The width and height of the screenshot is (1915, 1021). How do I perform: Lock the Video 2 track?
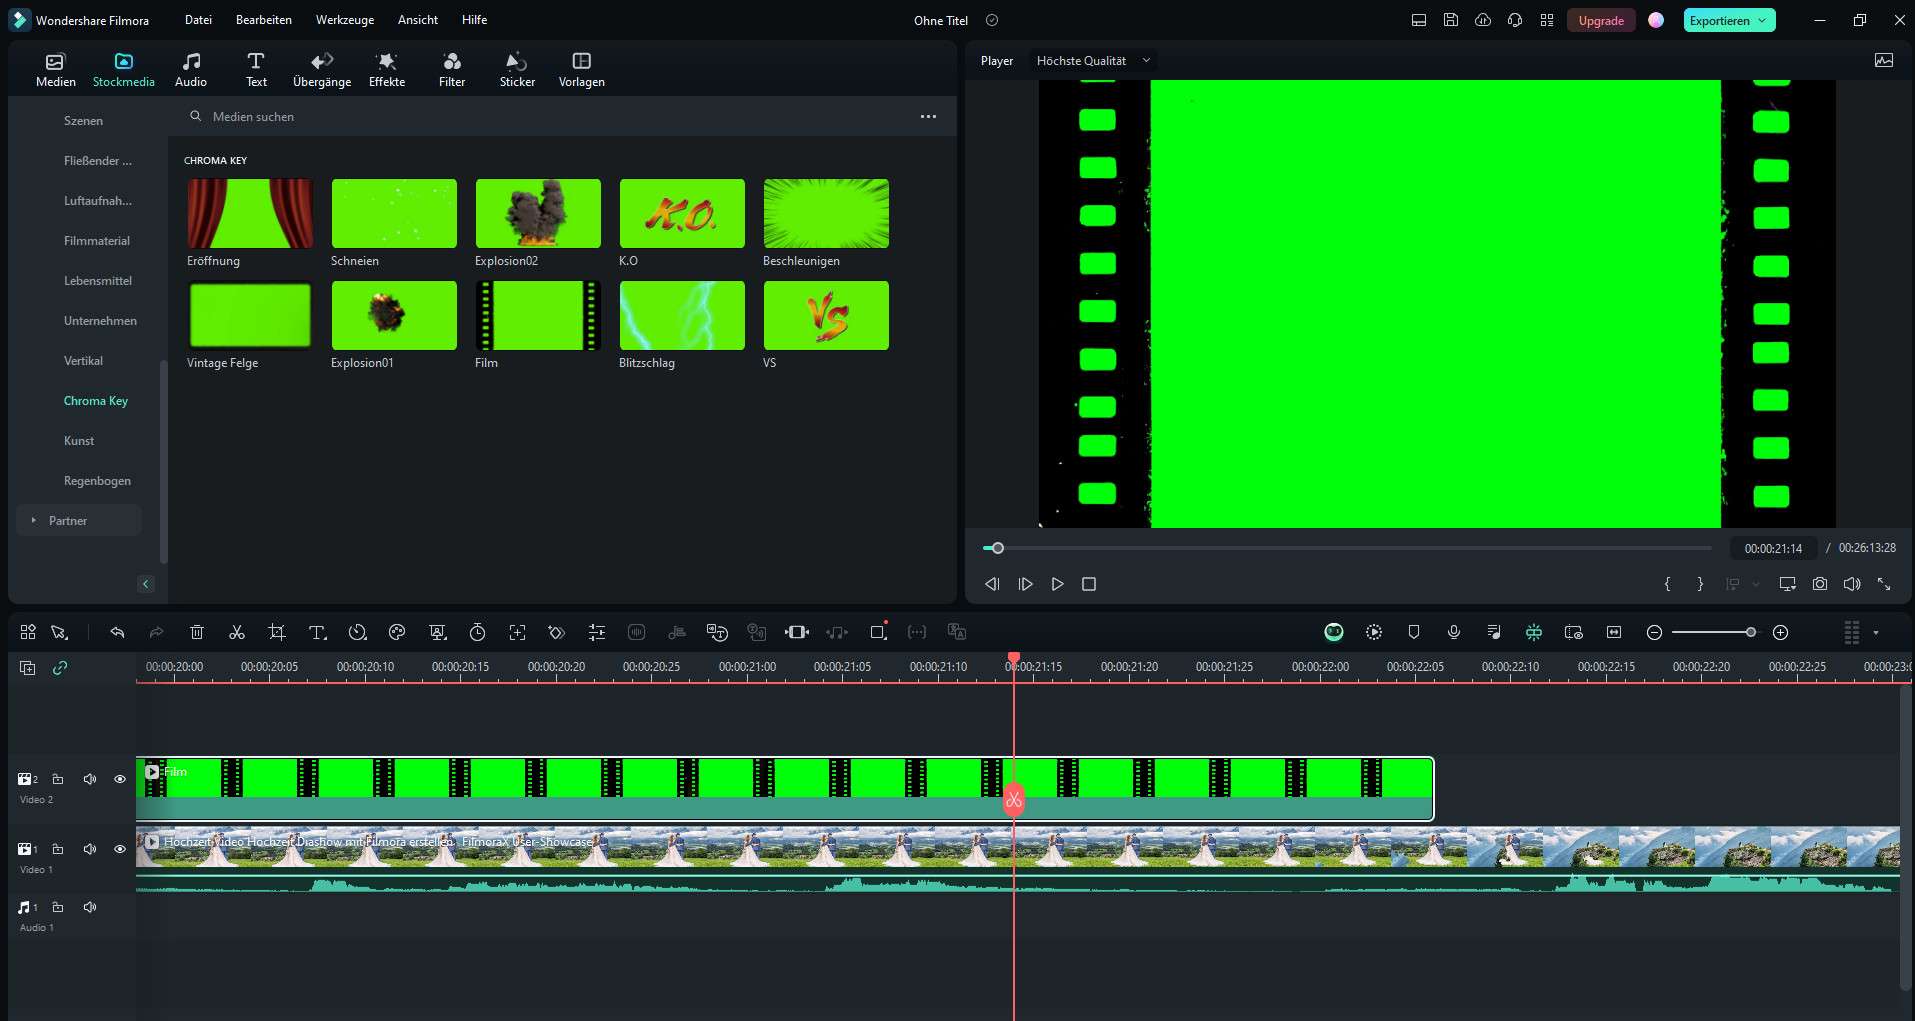(x=58, y=779)
